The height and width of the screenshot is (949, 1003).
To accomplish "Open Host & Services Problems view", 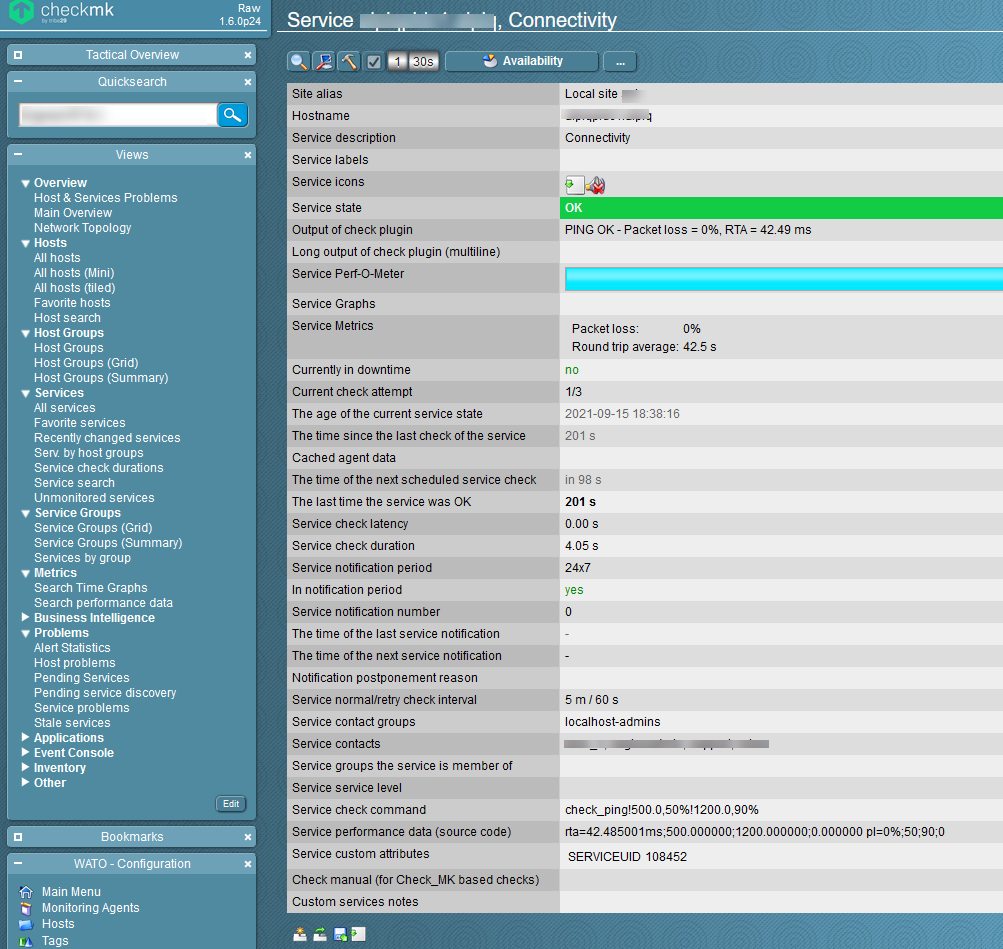I will click(x=105, y=198).
